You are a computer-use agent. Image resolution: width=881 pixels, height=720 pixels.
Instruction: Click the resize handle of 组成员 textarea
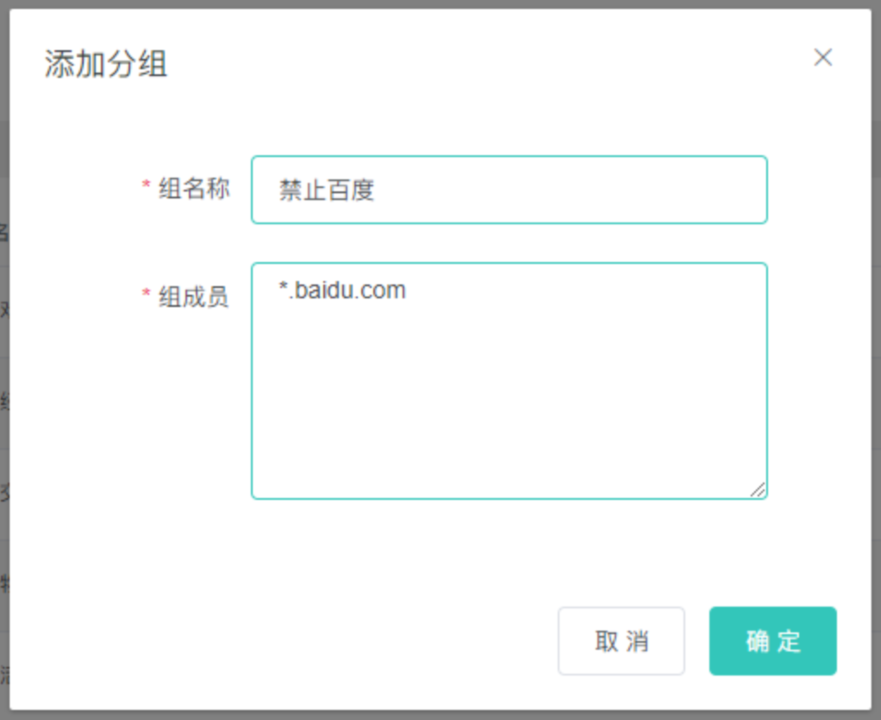(x=759, y=490)
